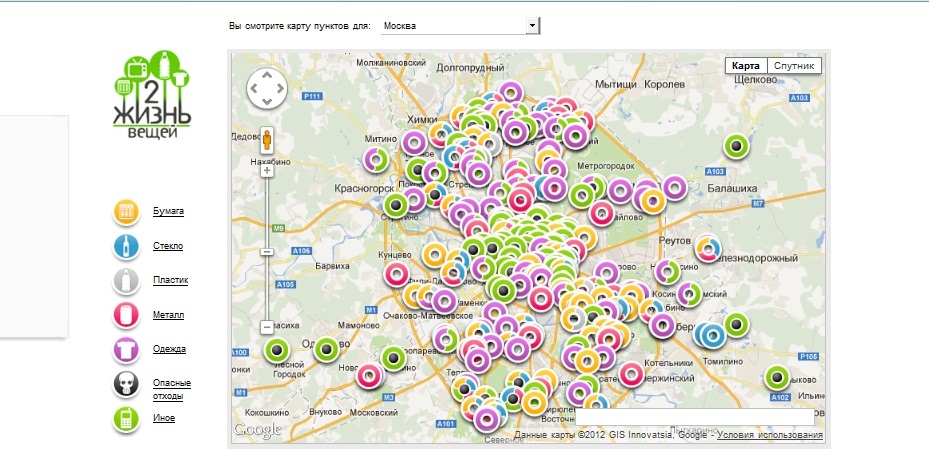Select the Опасные отходы skull icon
The width and height of the screenshot is (929, 457).
(125, 386)
